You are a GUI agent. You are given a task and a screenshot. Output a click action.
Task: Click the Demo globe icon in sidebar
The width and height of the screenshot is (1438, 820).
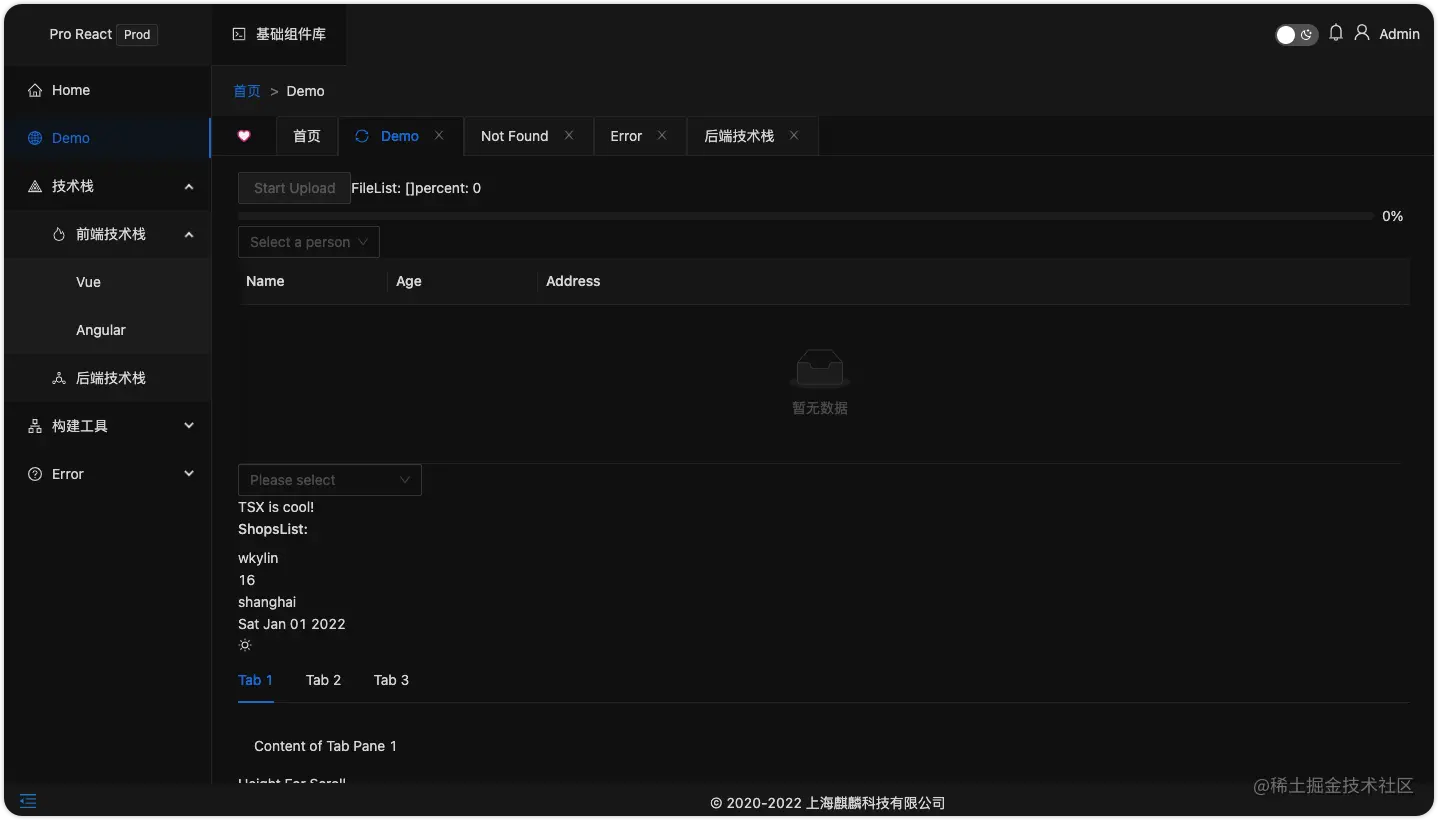[x=35, y=138]
